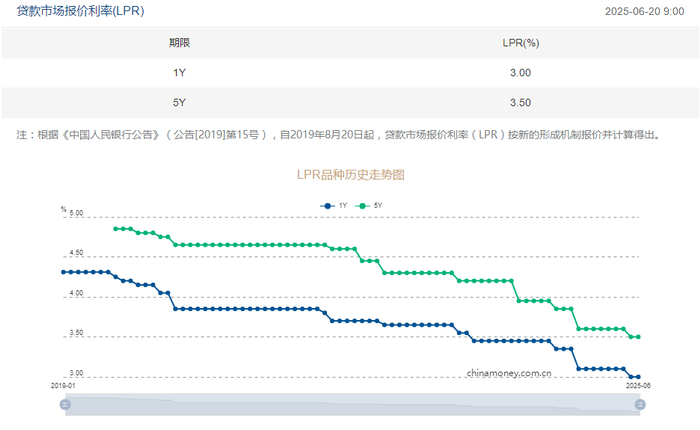Click the note text starting with 注:根据
Screen dimensions: 700x430
[339, 135]
